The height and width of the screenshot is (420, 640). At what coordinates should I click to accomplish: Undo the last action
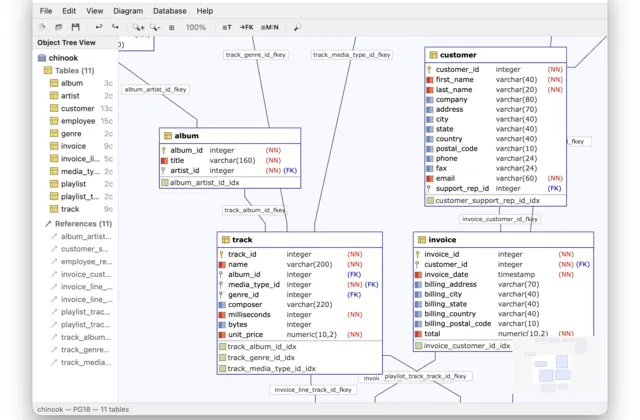point(99,27)
